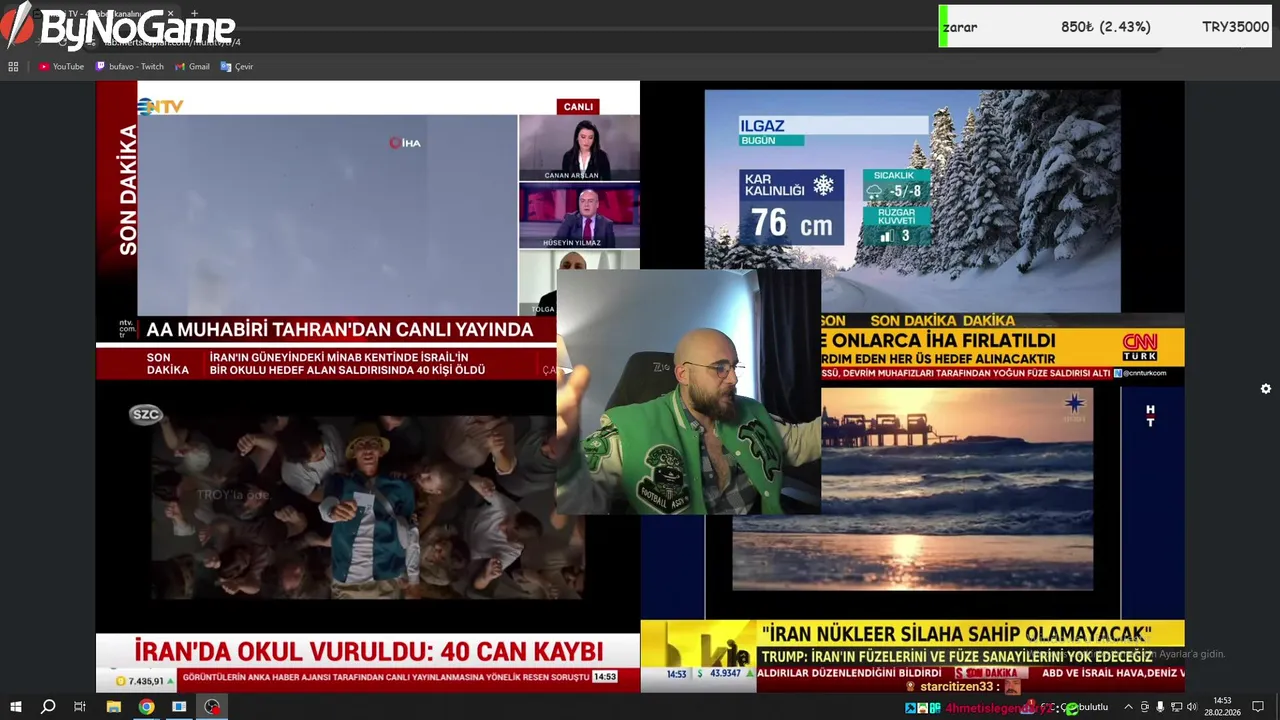Click the SZC channel logo badge

click(x=146, y=415)
